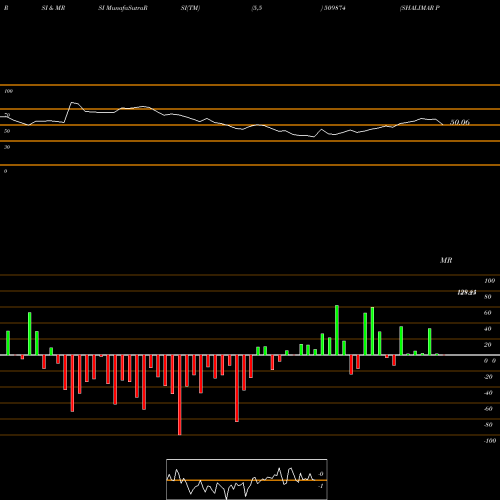Click the "SI & MR" header text
Screen dimensions: 500x500
53,8
